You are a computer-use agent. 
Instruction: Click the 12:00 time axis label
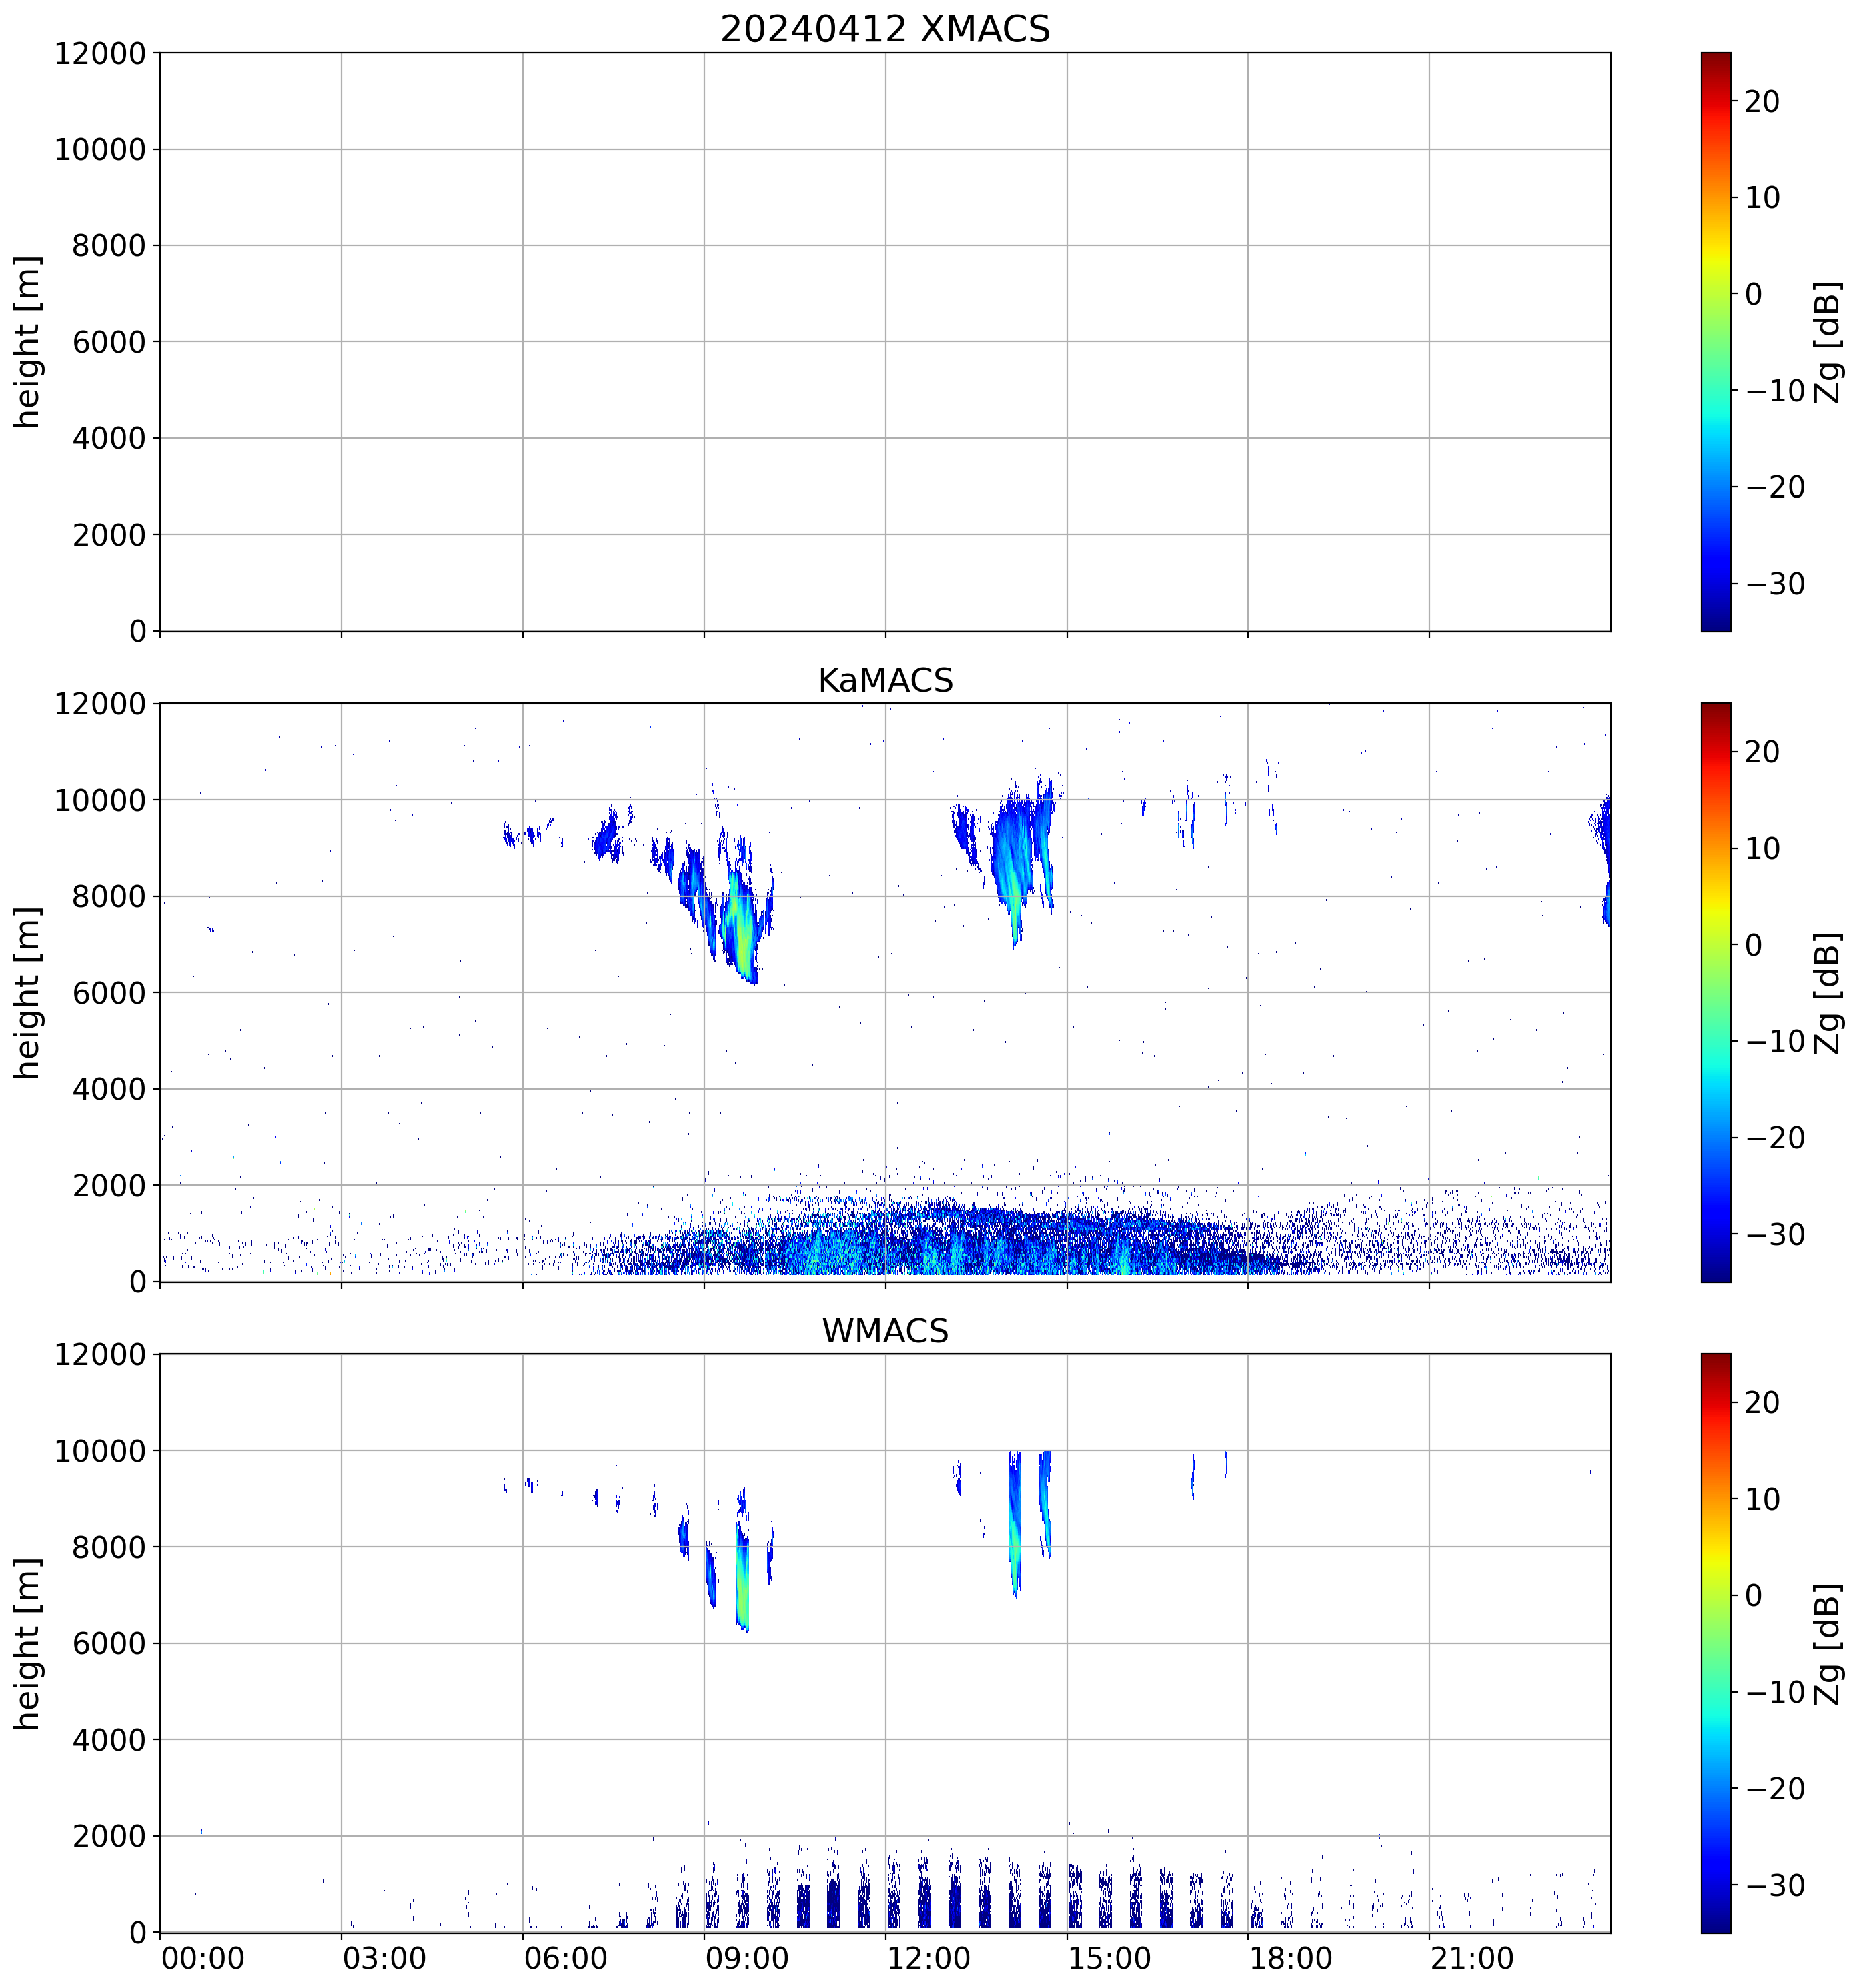click(928, 1958)
